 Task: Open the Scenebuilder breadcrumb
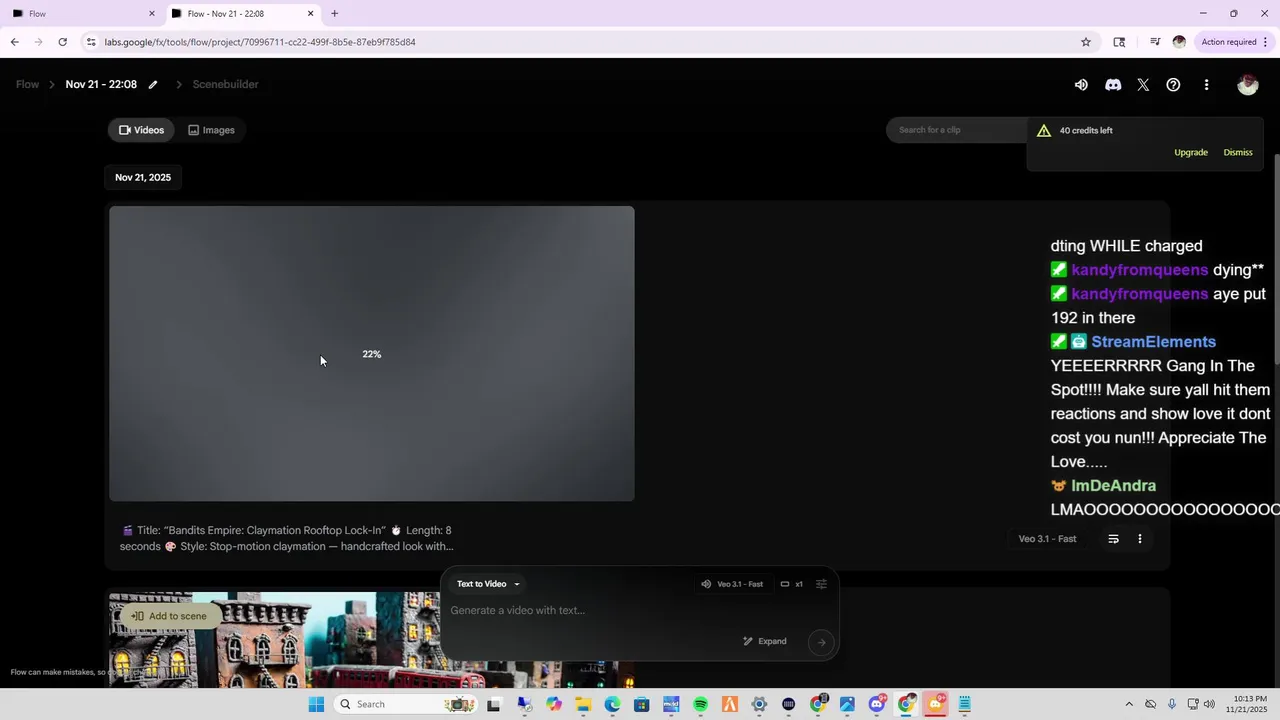point(225,85)
